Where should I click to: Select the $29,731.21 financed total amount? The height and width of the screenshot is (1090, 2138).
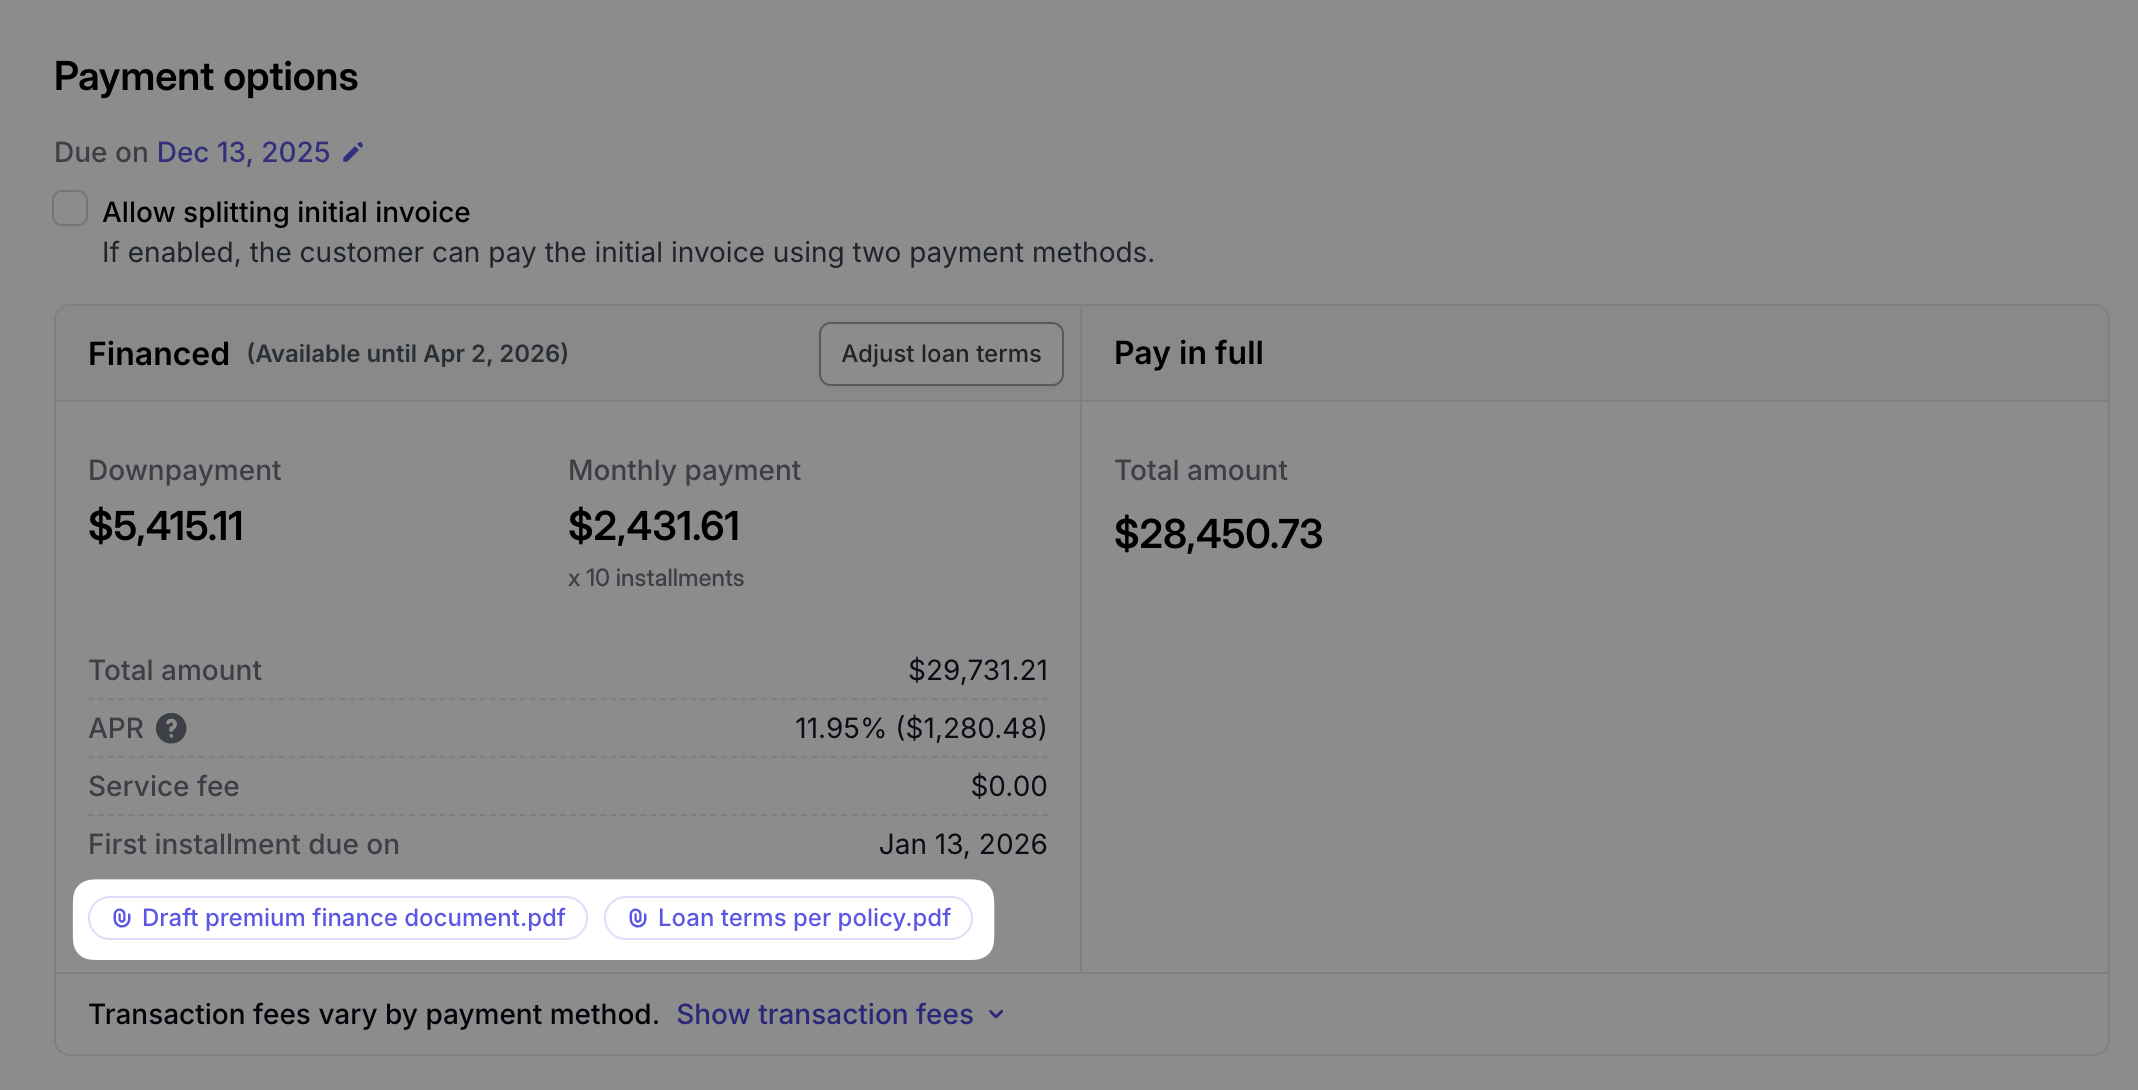pos(978,670)
